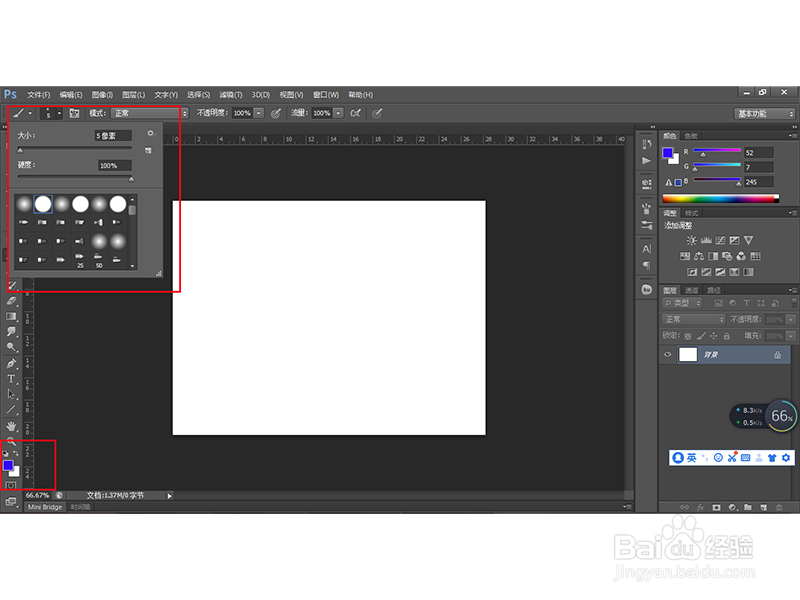Open the flow 100% dropdown arrow
This screenshot has width=800, height=600.
pos(338,113)
